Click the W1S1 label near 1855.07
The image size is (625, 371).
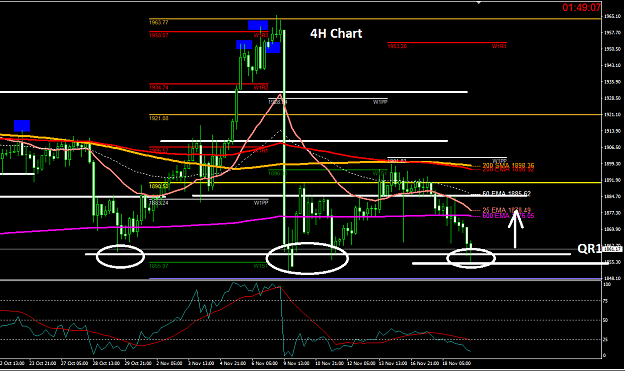click(x=261, y=266)
